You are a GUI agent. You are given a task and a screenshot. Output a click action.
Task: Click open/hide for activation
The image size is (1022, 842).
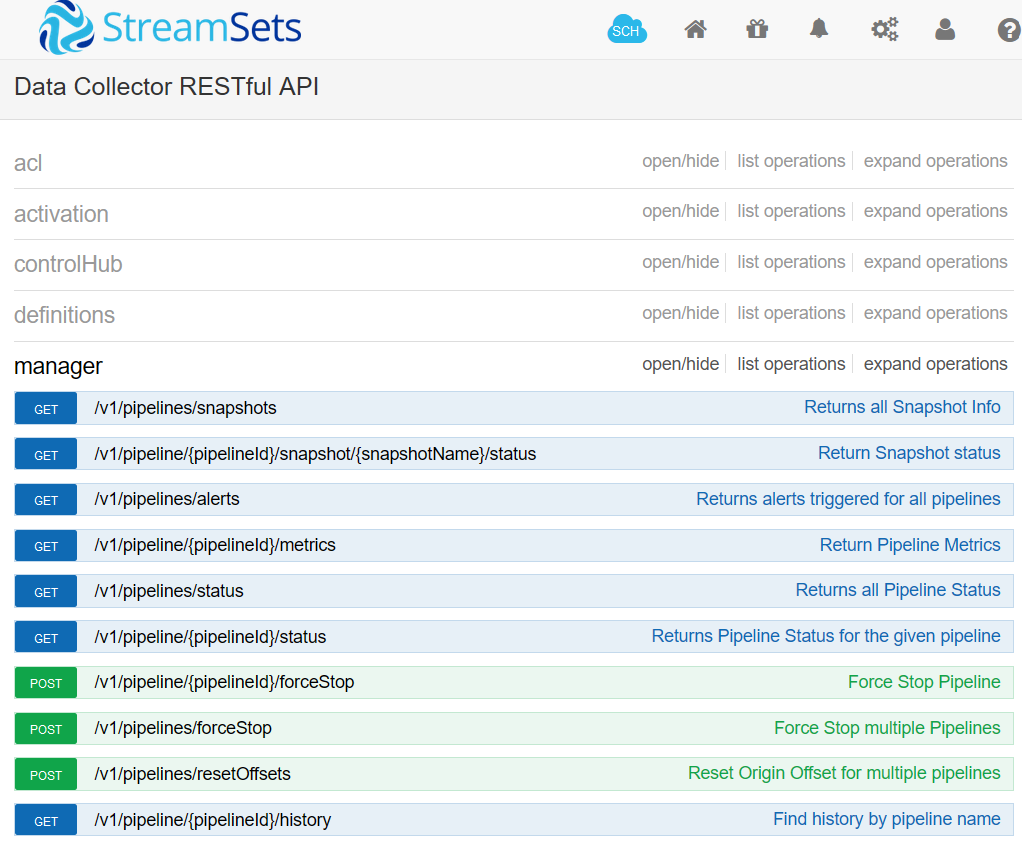click(x=680, y=211)
